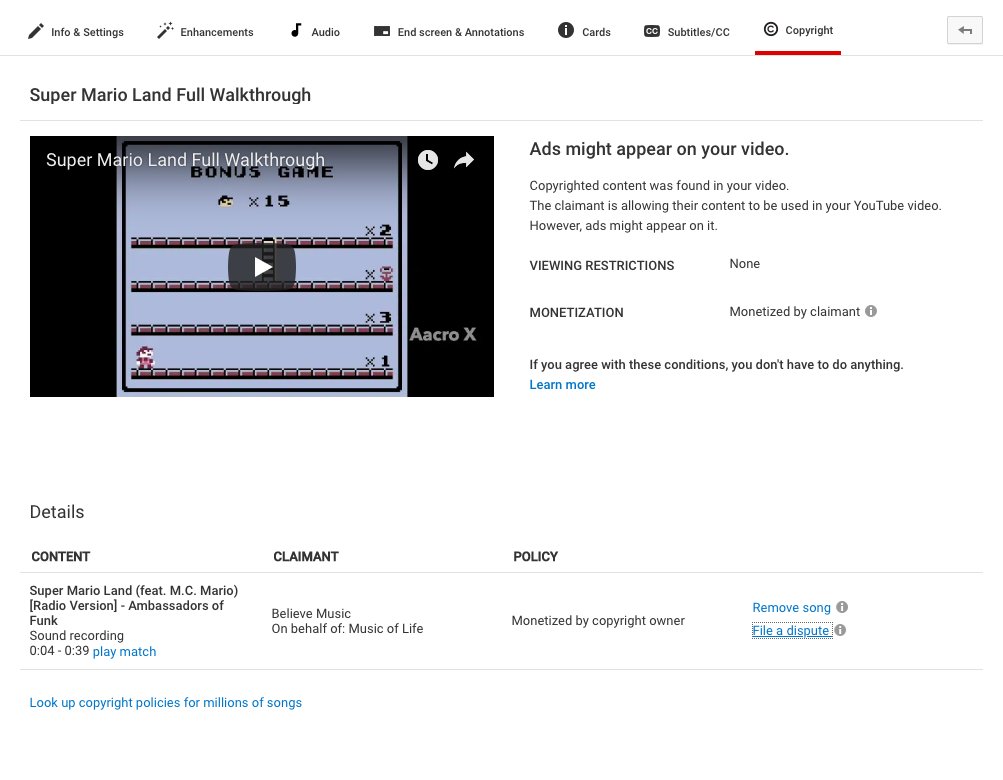Click the Aacro X watermark in the video
Viewport: 1003px width, 780px height.
coord(443,334)
